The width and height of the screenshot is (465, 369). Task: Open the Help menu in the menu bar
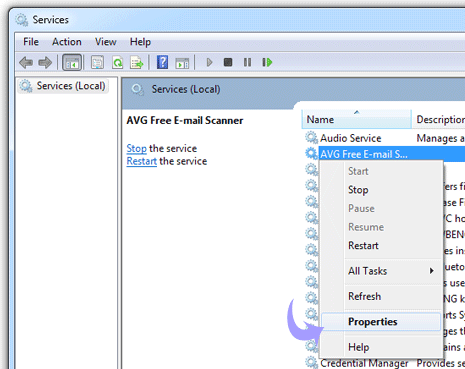[140, 42]
